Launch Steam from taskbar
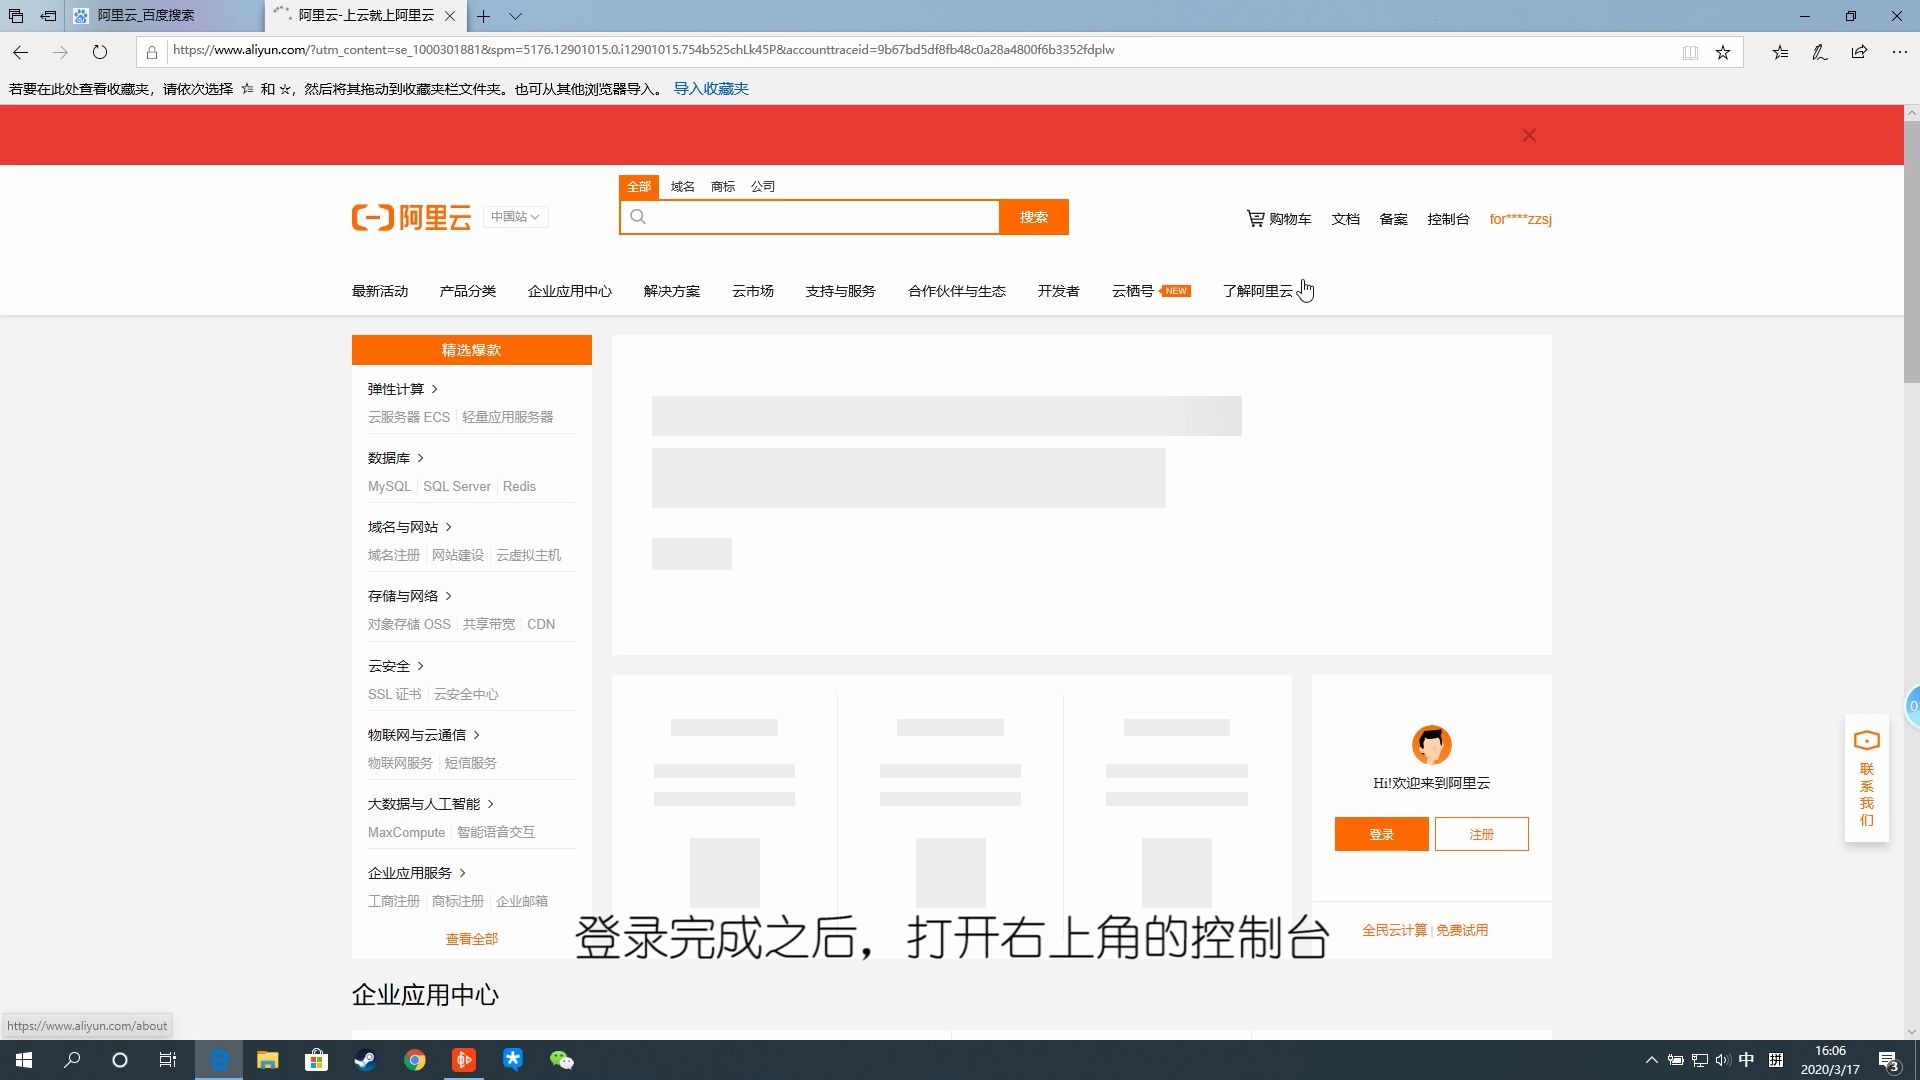 tap(365, 1060)
